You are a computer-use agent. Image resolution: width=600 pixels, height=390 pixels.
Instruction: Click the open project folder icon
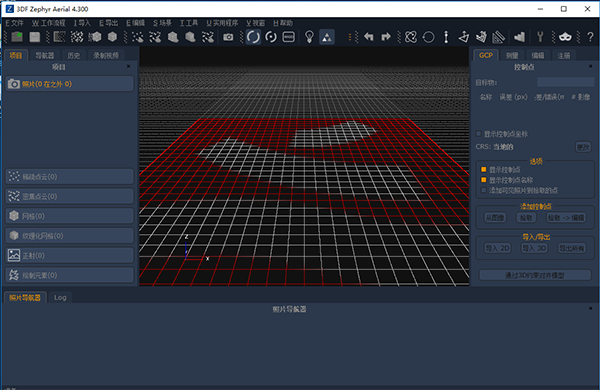click(17, 37)
